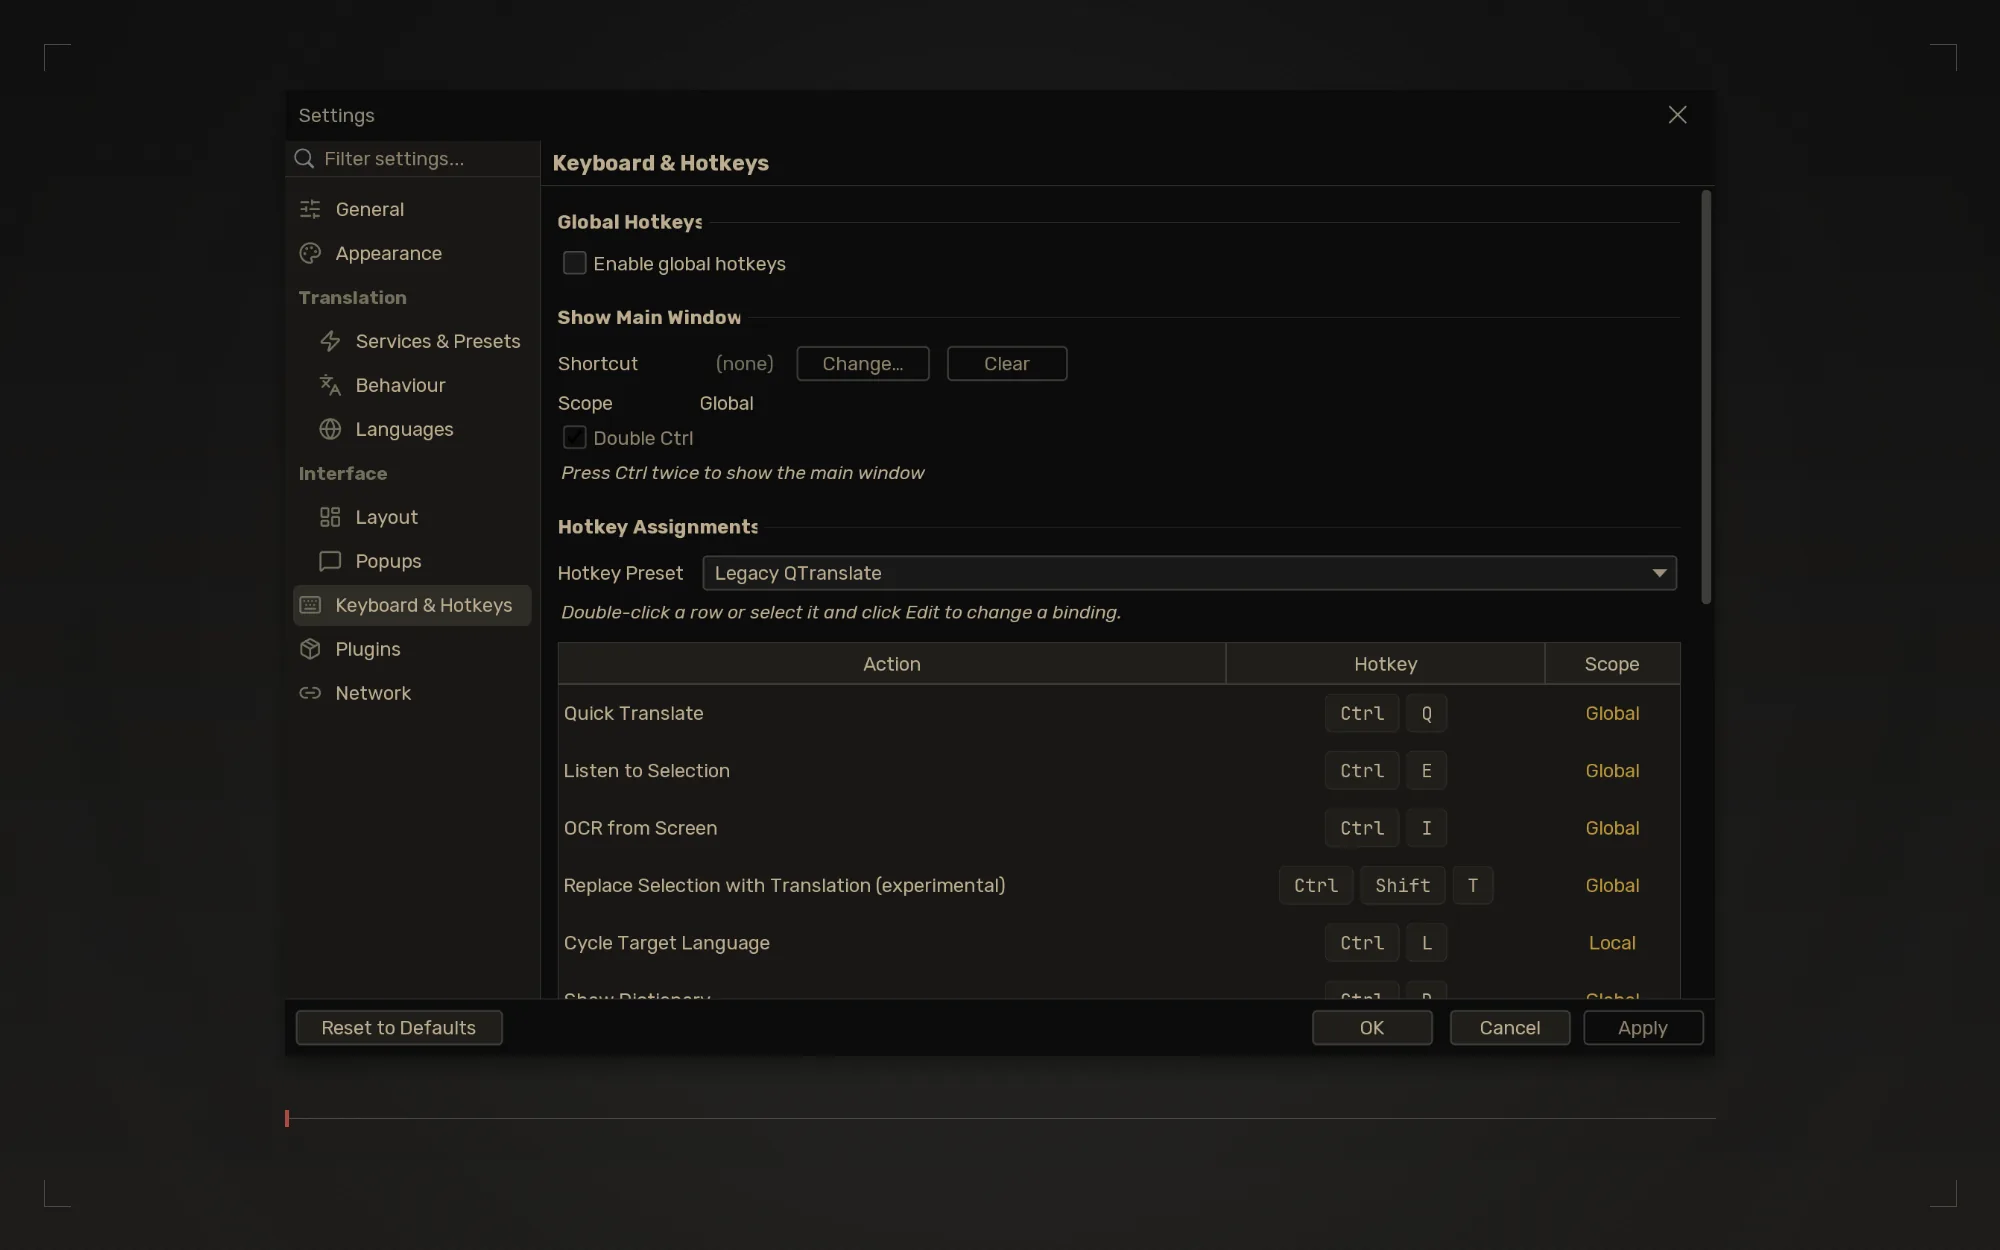This screenshot has height=1250, width=2000.
Task: Click the Apply button
Action: [x=1643, y=1028]
